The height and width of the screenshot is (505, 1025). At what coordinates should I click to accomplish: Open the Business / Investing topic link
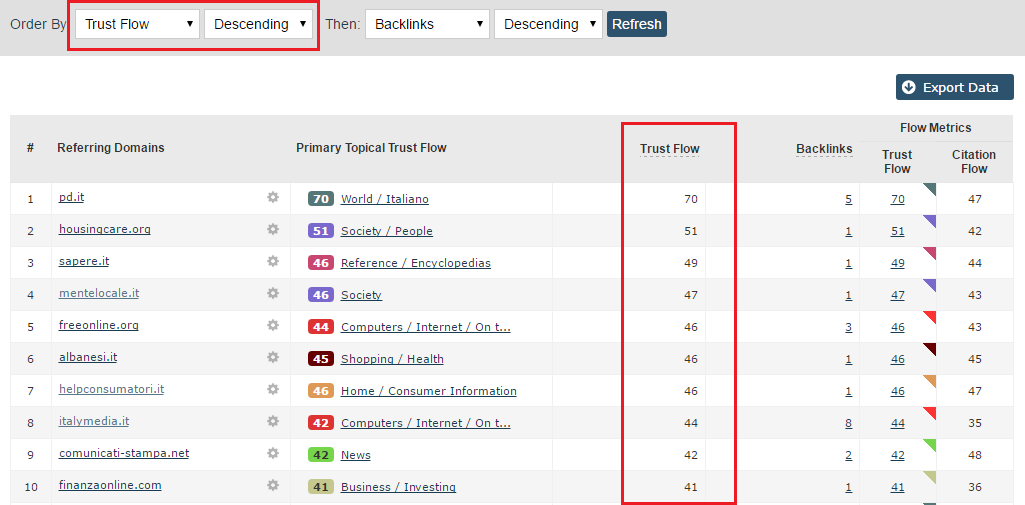point(398,487)
